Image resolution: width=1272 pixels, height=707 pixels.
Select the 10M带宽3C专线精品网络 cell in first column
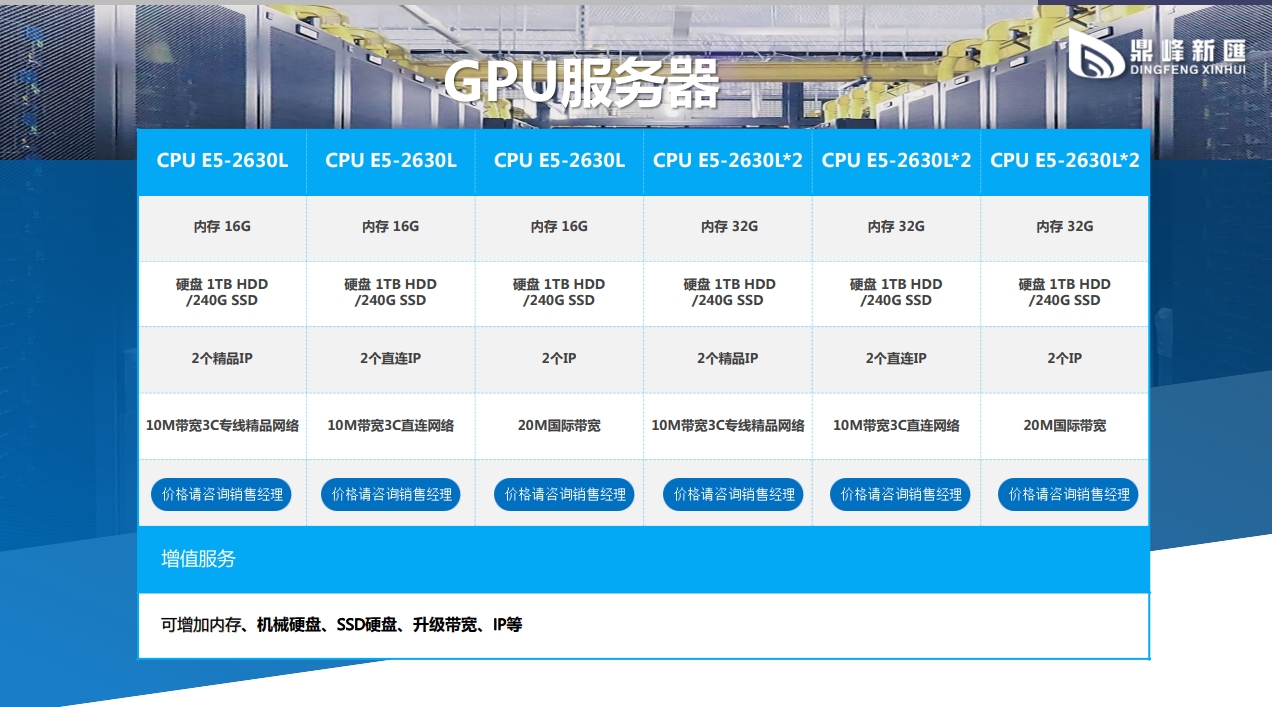coord(222,425)
